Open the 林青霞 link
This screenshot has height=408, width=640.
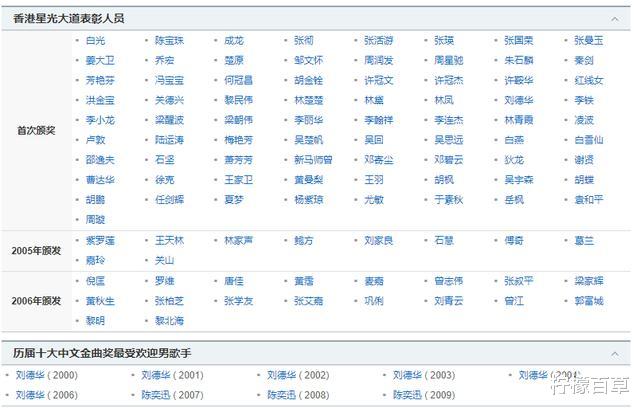point(519,120)
